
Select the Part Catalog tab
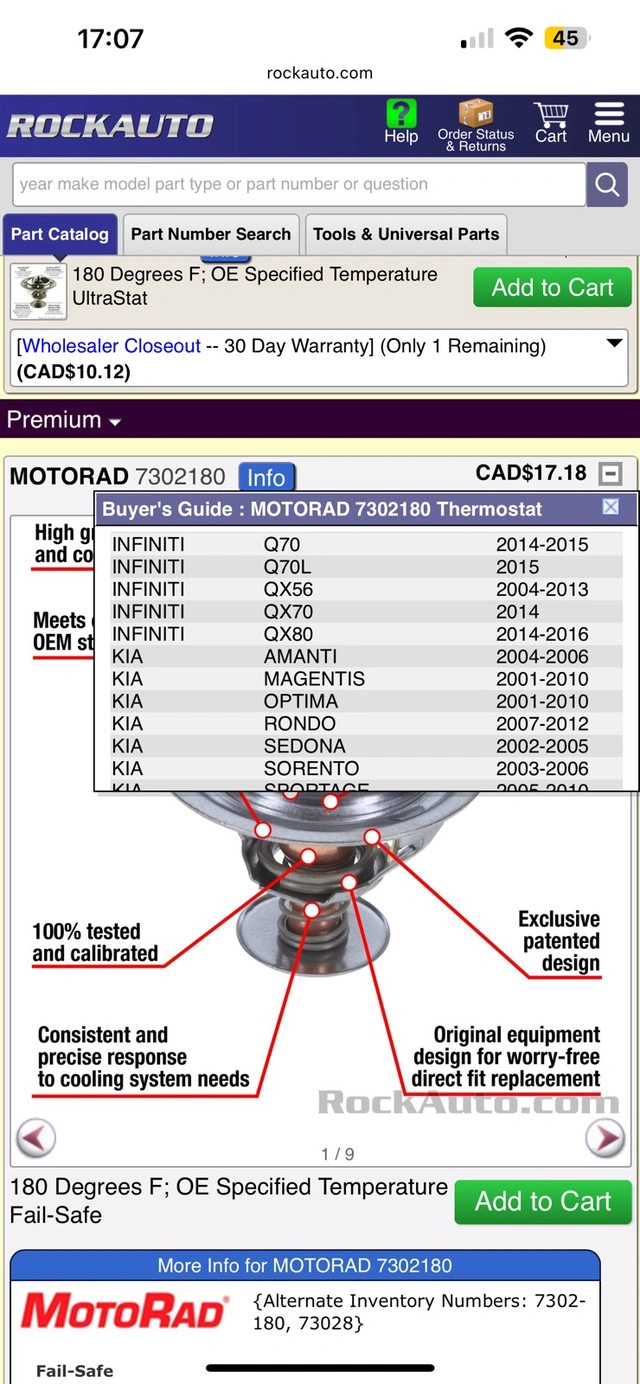click(59, 234)
